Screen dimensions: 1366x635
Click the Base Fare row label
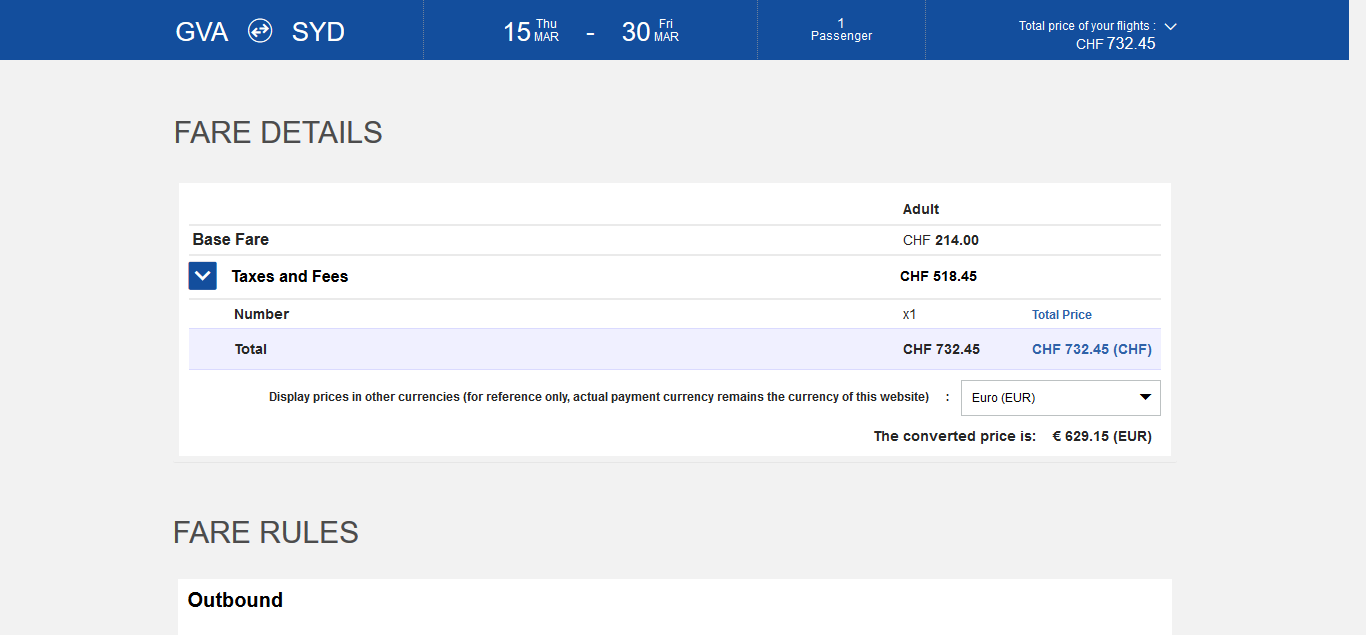pyautogui.click(x=231, y=240)
